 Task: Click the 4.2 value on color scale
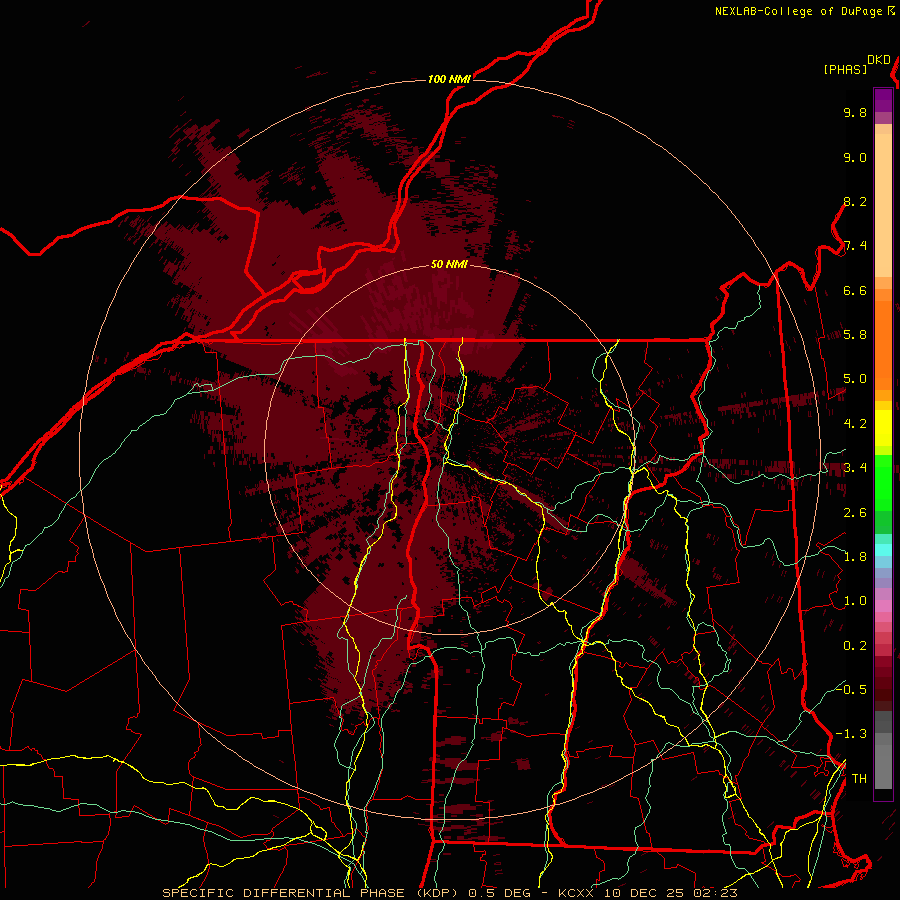[855, 424]
